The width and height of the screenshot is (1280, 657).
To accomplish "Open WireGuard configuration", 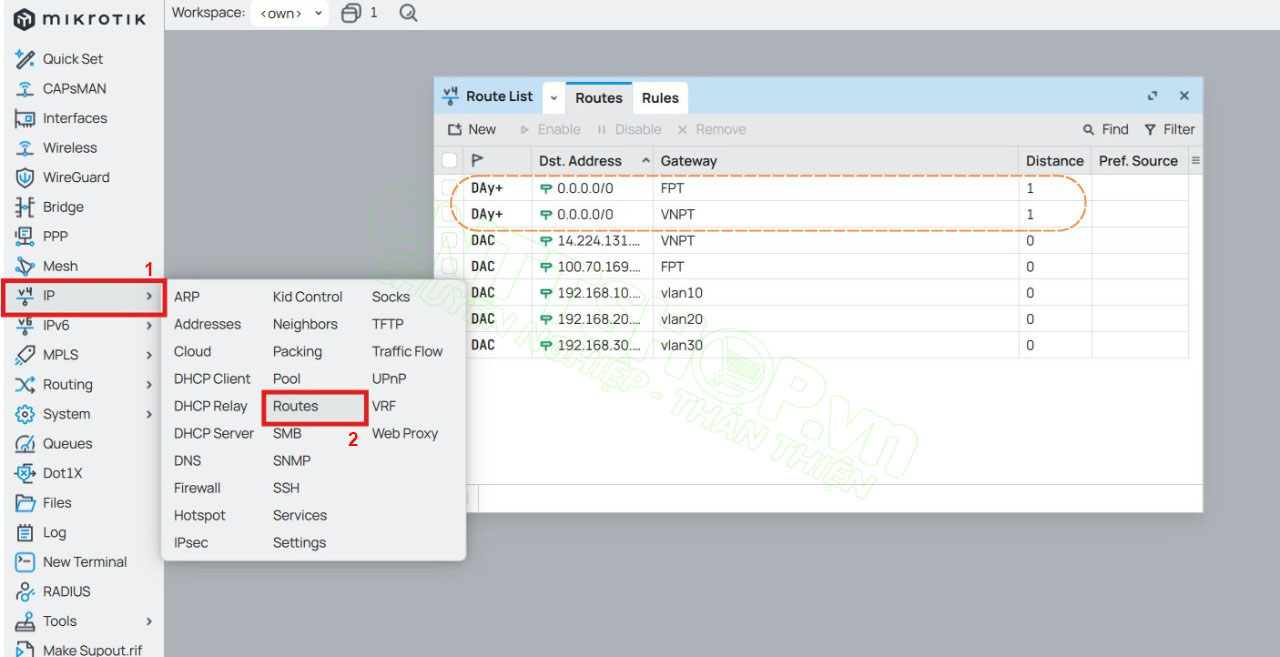I will (71, 177).
